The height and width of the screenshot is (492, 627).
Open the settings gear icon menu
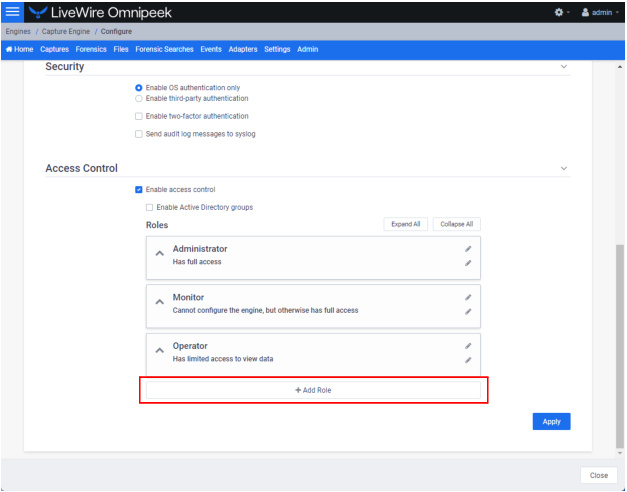point(559,12)
